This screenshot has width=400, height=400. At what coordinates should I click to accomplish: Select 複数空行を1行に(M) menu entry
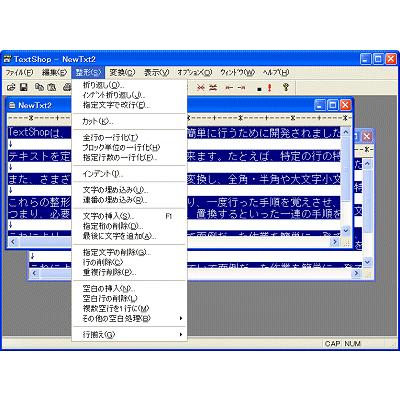(x=129, y=309)
